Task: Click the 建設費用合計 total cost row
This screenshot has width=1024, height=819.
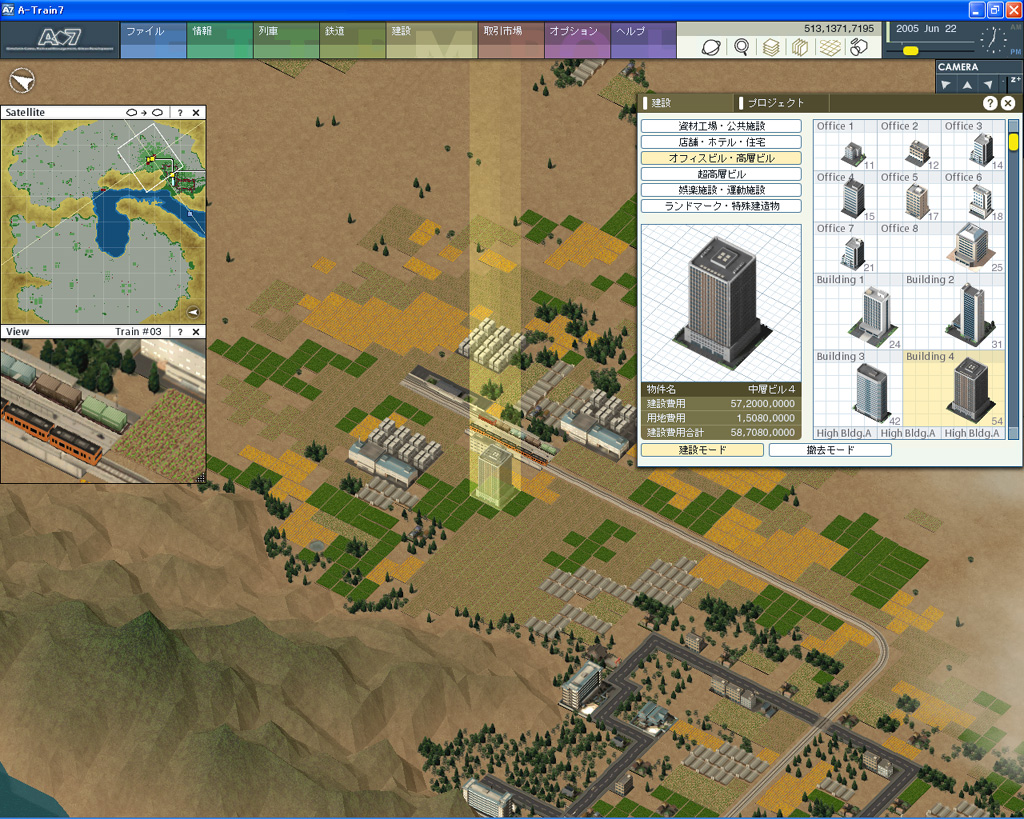Action: 721,432
